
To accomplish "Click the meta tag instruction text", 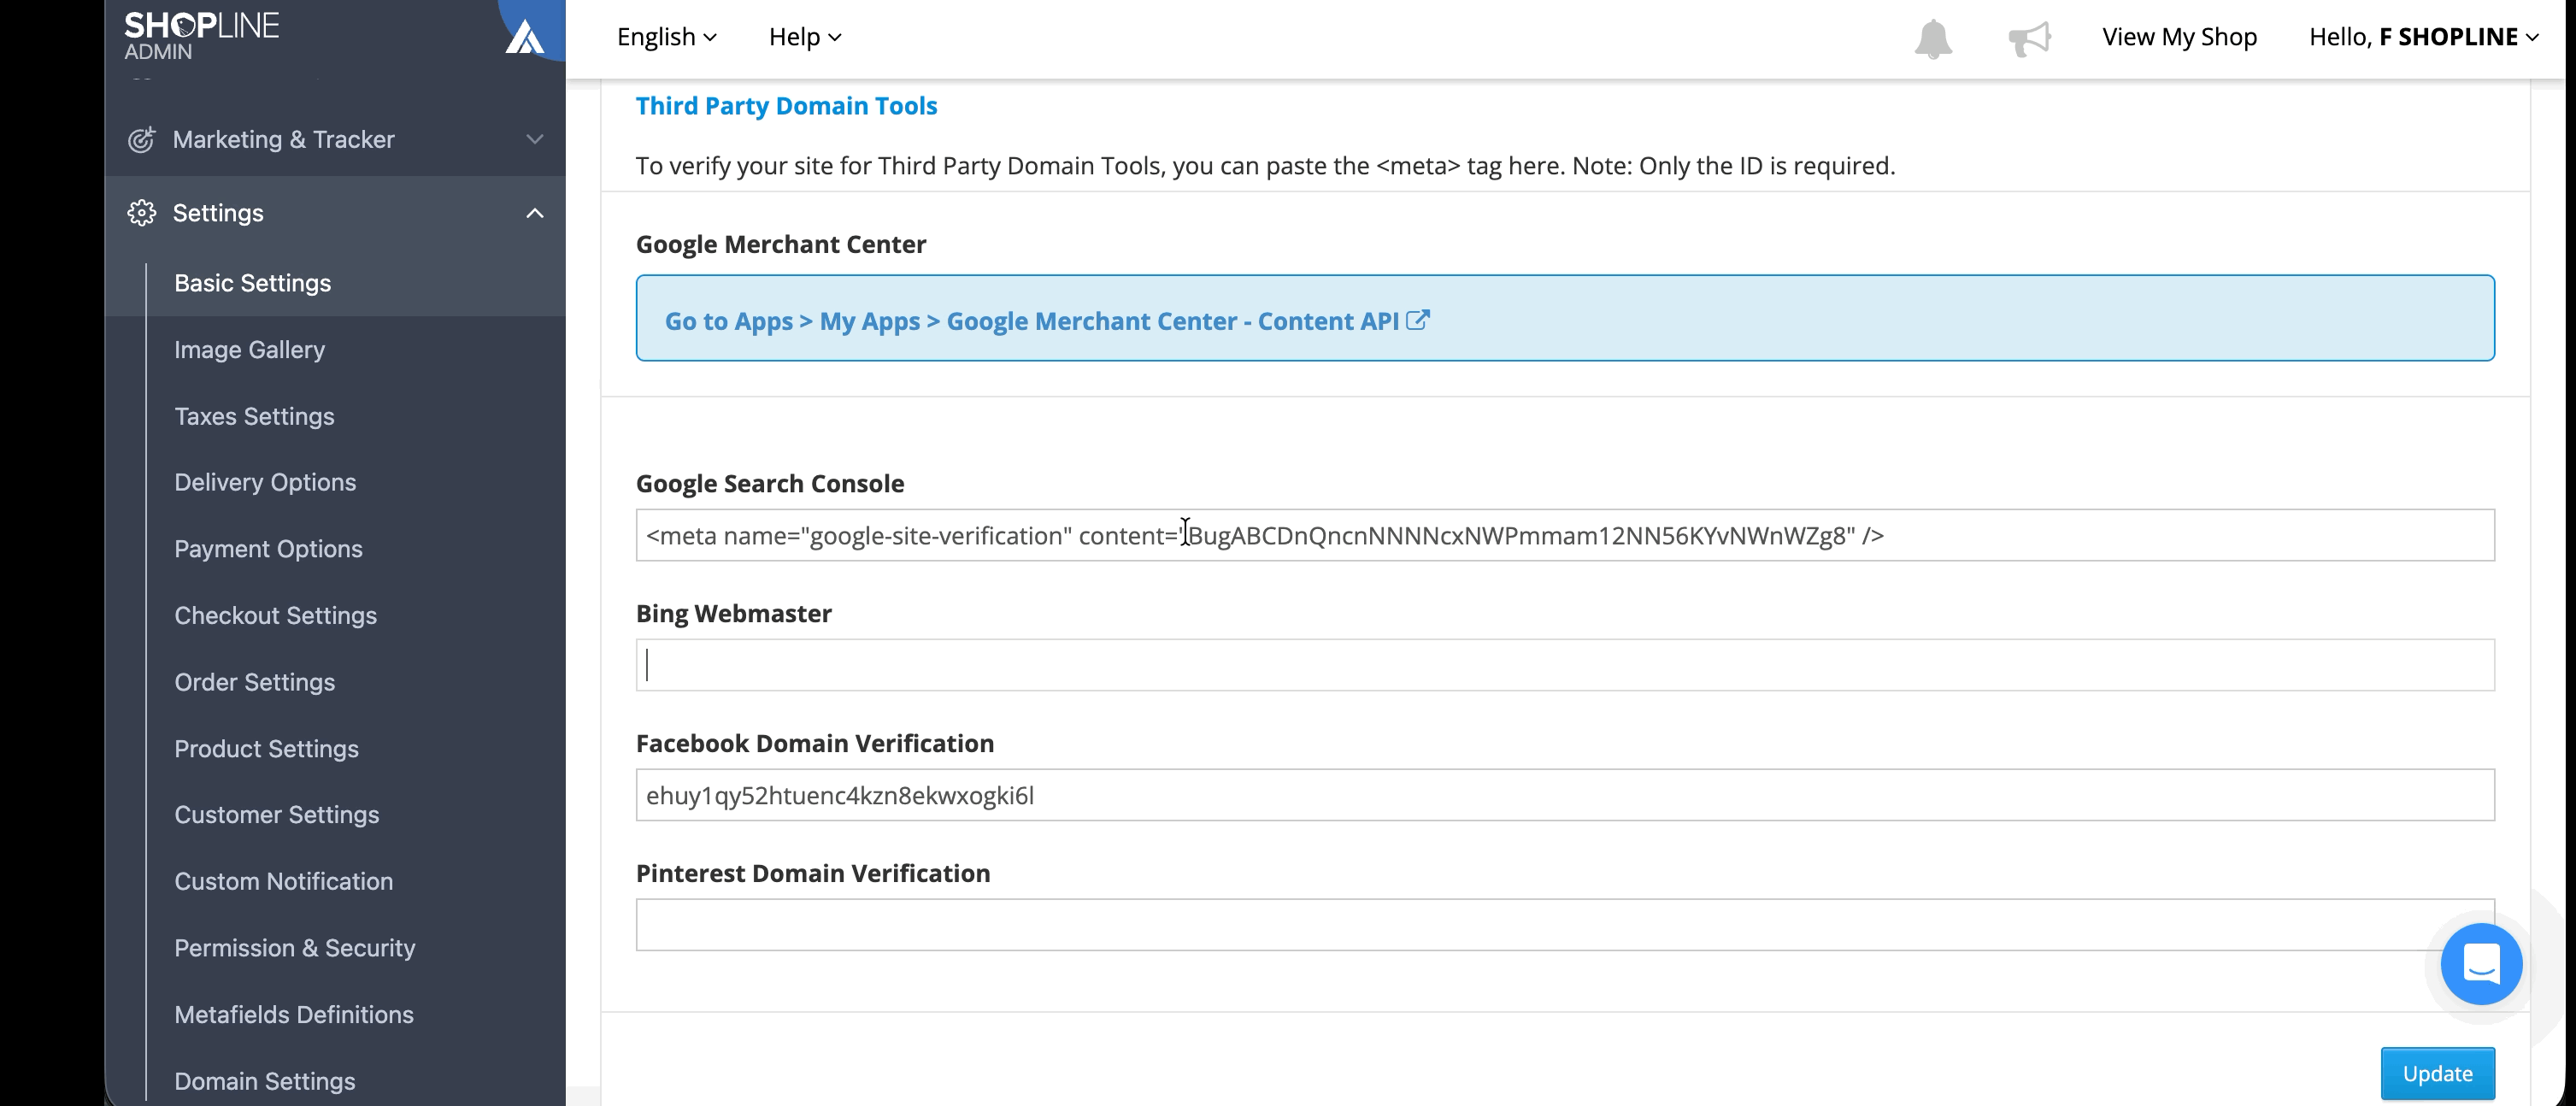I will click(x=1266, y=166).
